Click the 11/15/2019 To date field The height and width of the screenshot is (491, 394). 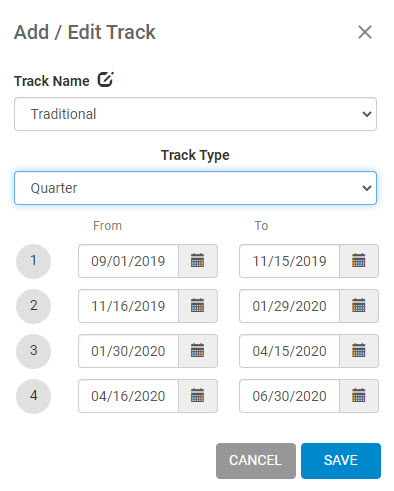tap(289, 261)
